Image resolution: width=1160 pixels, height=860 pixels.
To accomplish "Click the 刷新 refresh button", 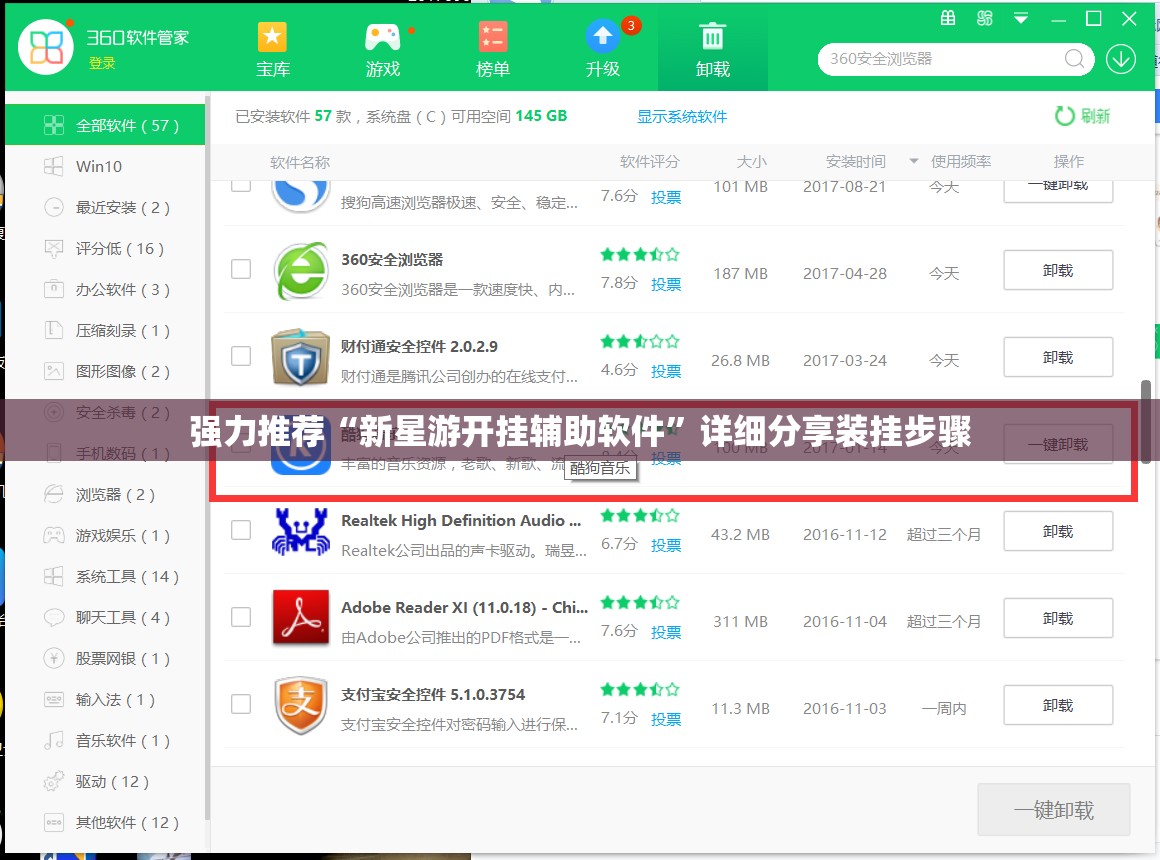I will [1082, 116].
